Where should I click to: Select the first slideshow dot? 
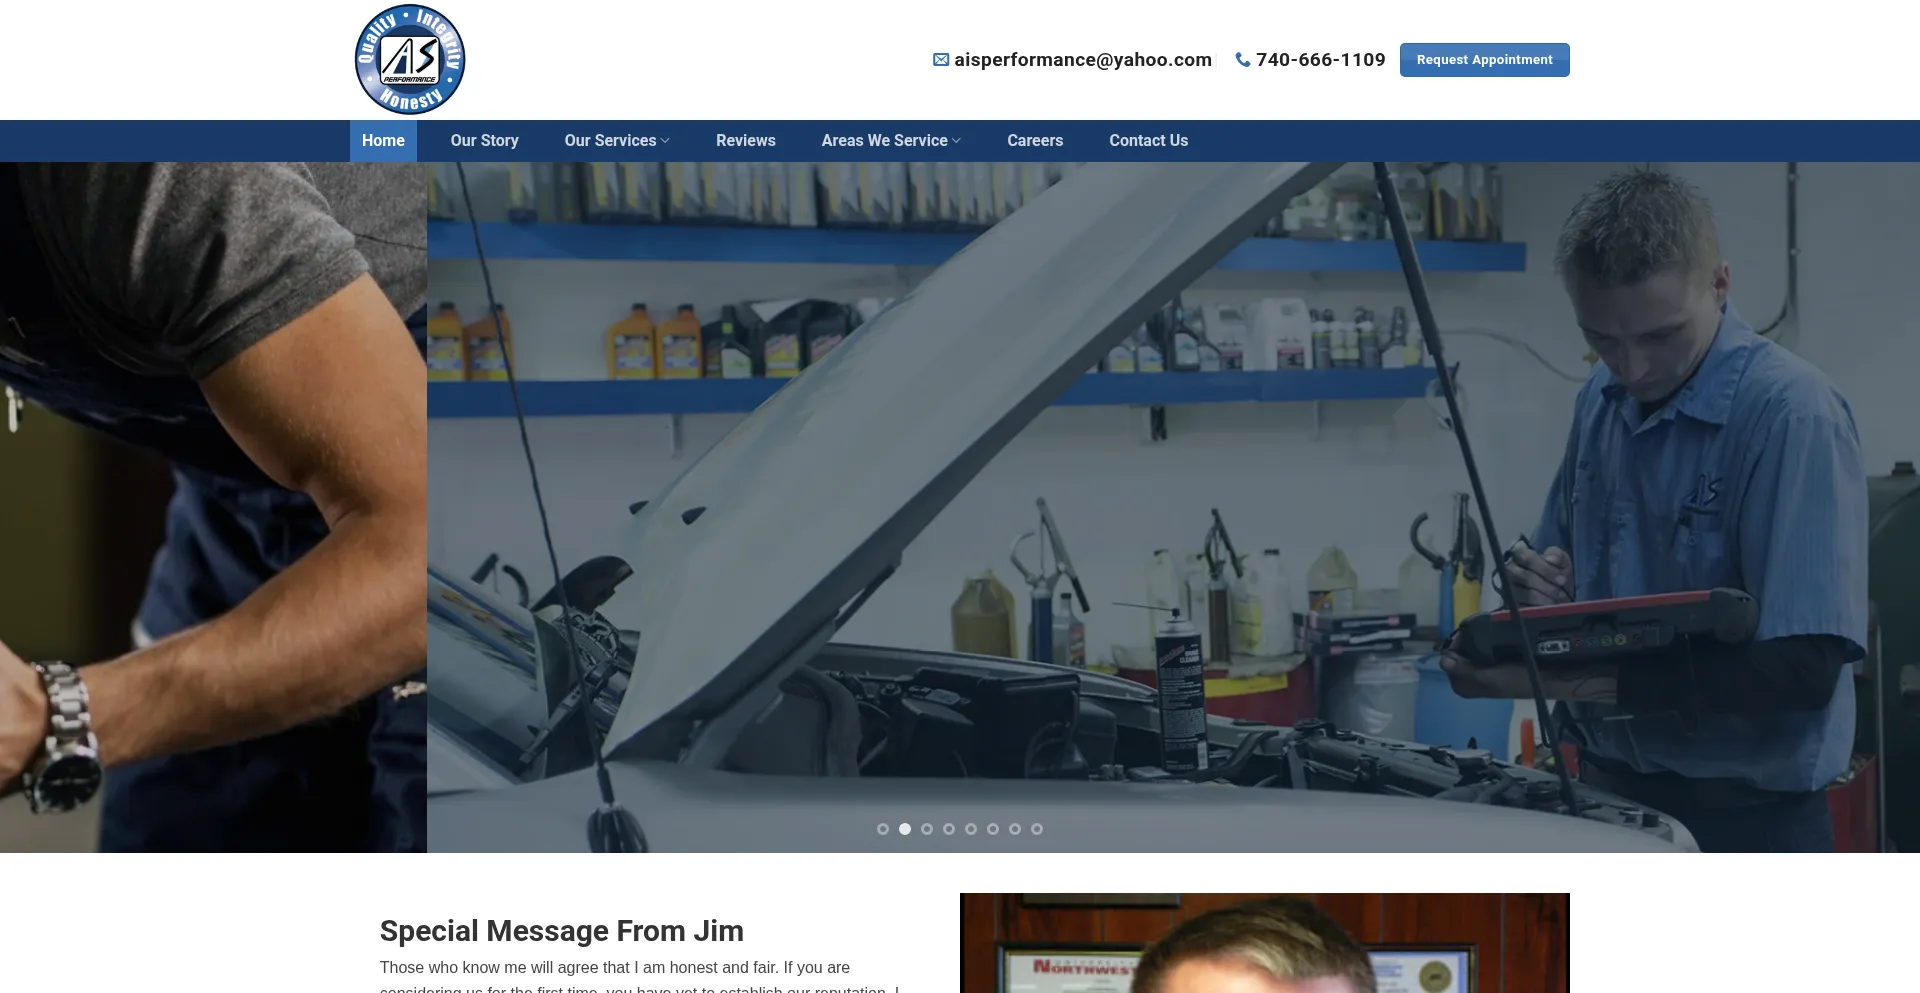point(883,829)
